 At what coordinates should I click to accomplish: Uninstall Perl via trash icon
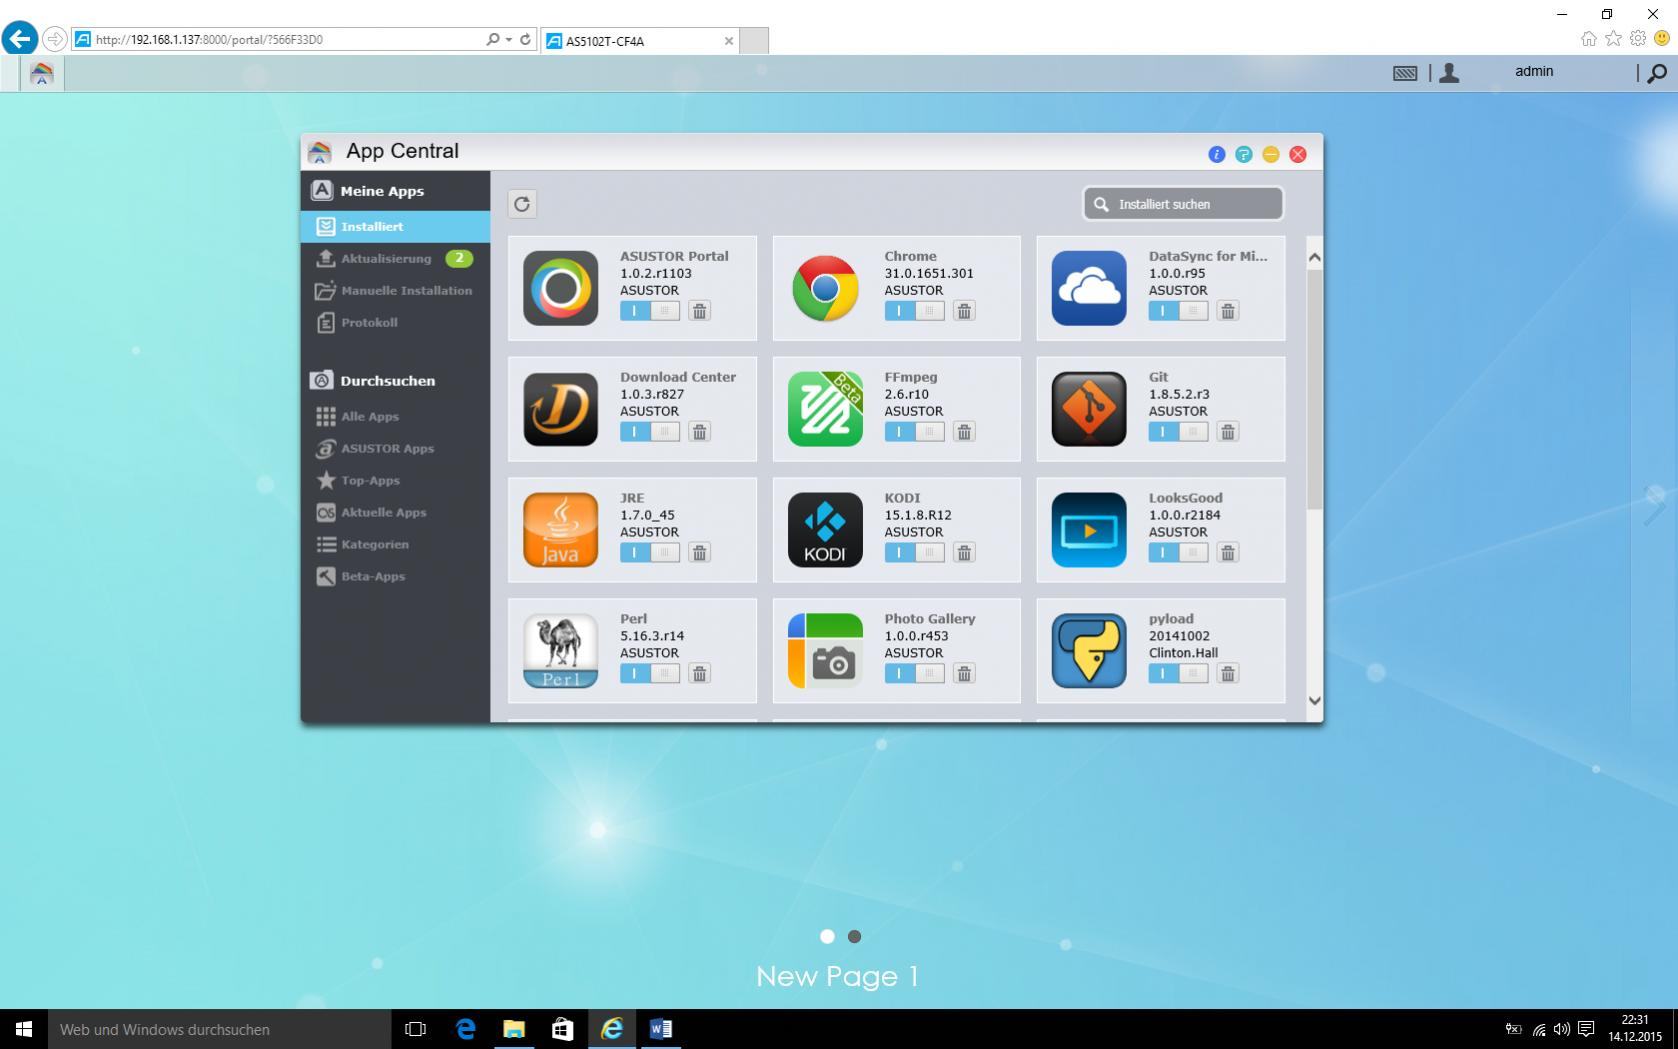(700, 674)
